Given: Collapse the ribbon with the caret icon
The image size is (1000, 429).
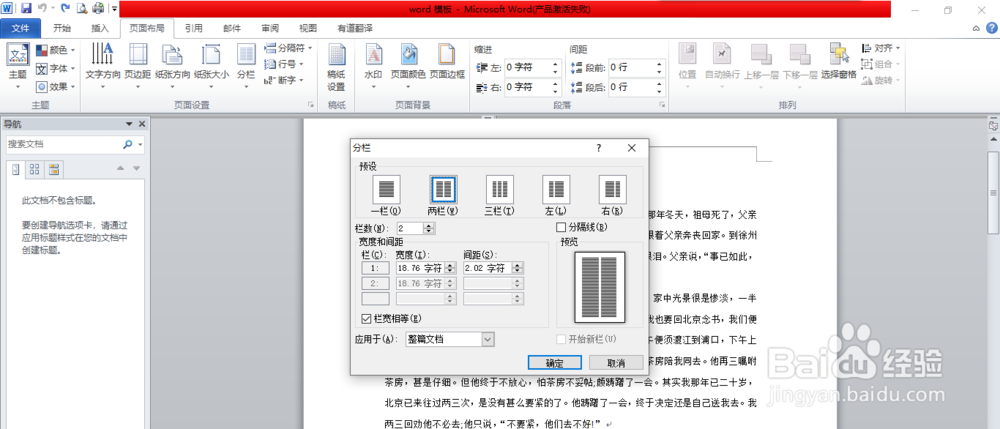Looking at the screenshot, I should click(976, 28).
